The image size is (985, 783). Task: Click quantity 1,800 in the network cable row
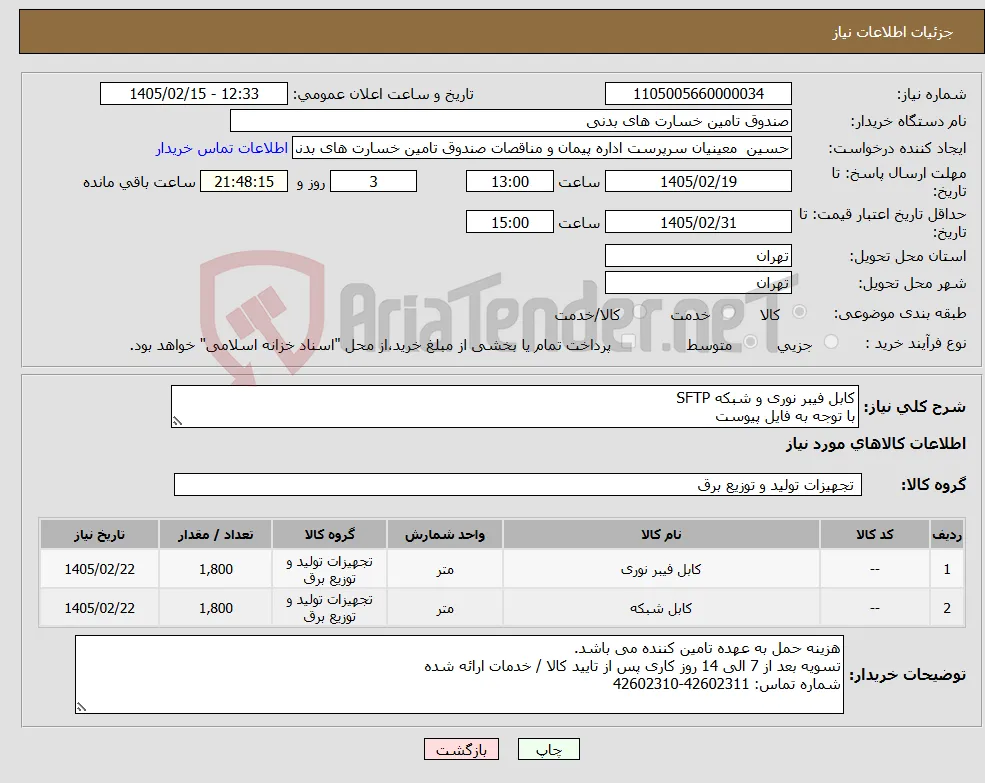pos(215,608)
